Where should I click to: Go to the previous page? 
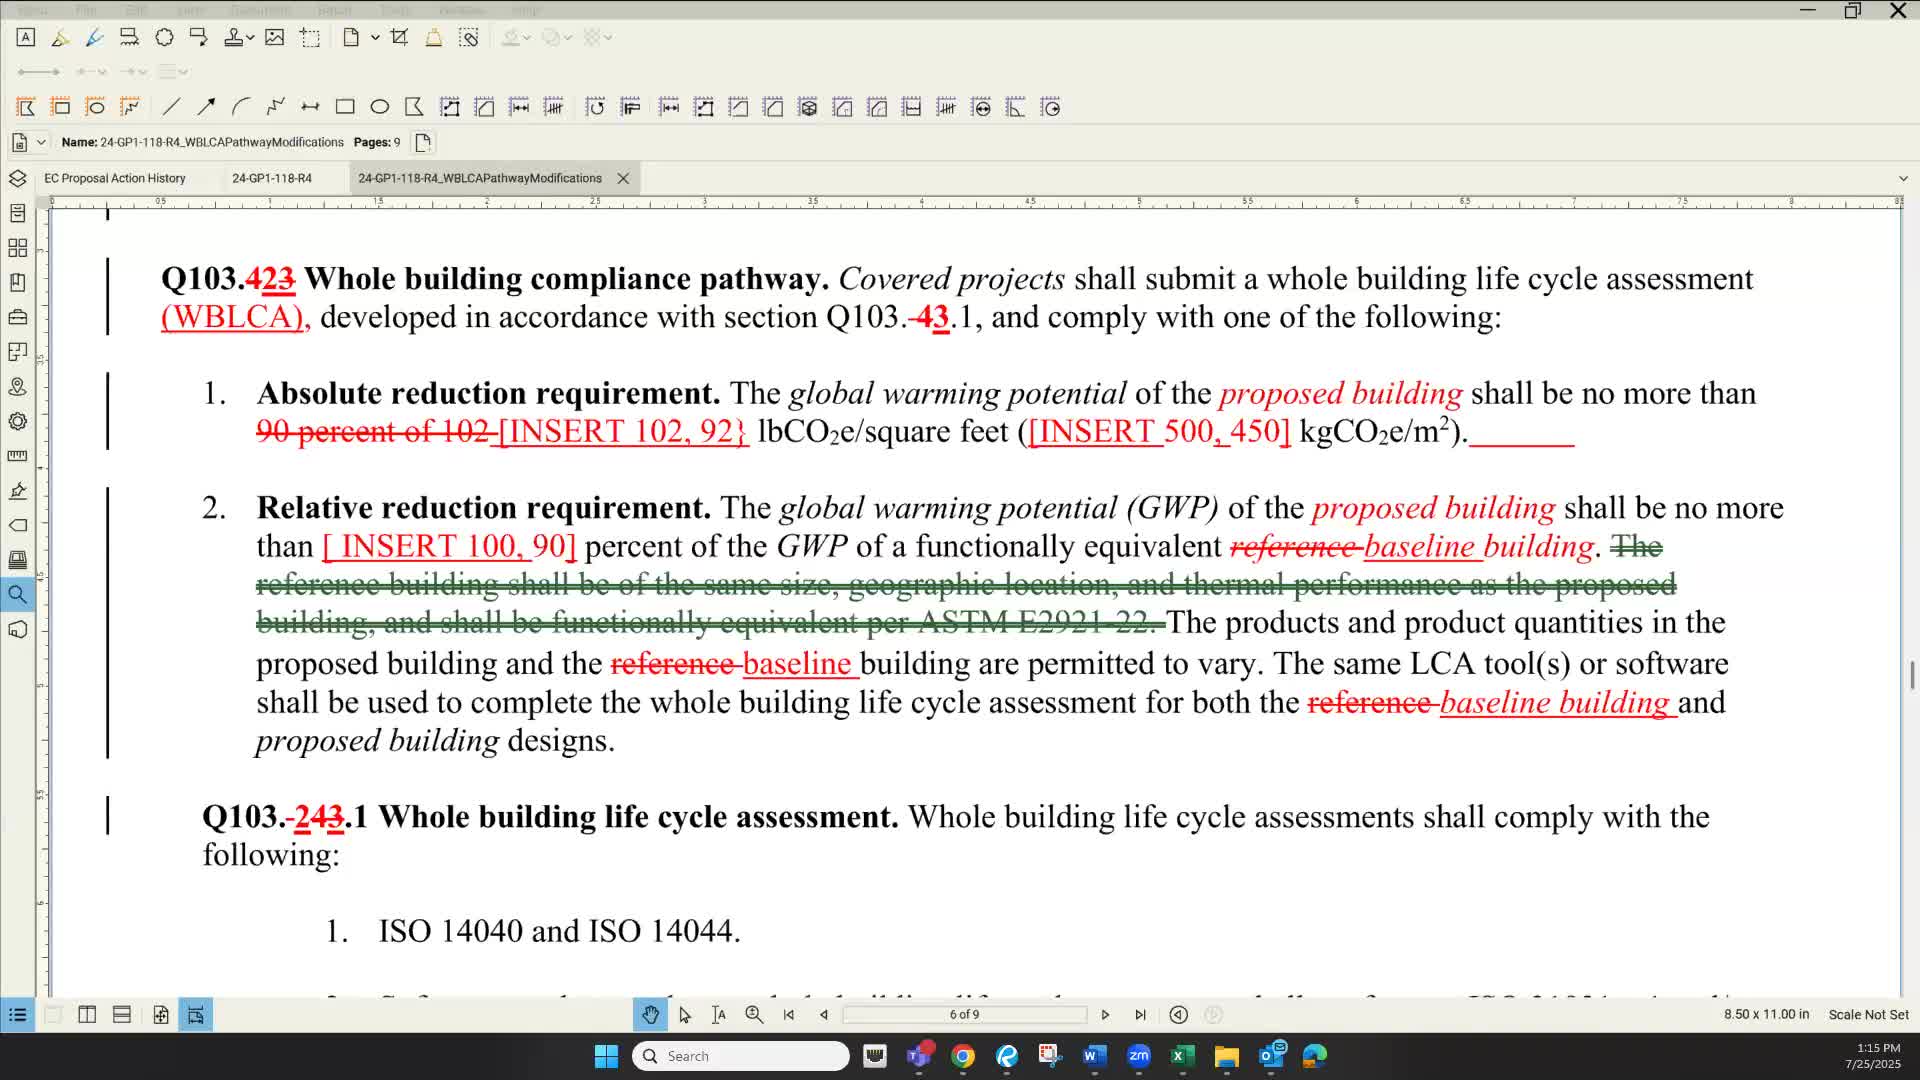[824, 1015]
